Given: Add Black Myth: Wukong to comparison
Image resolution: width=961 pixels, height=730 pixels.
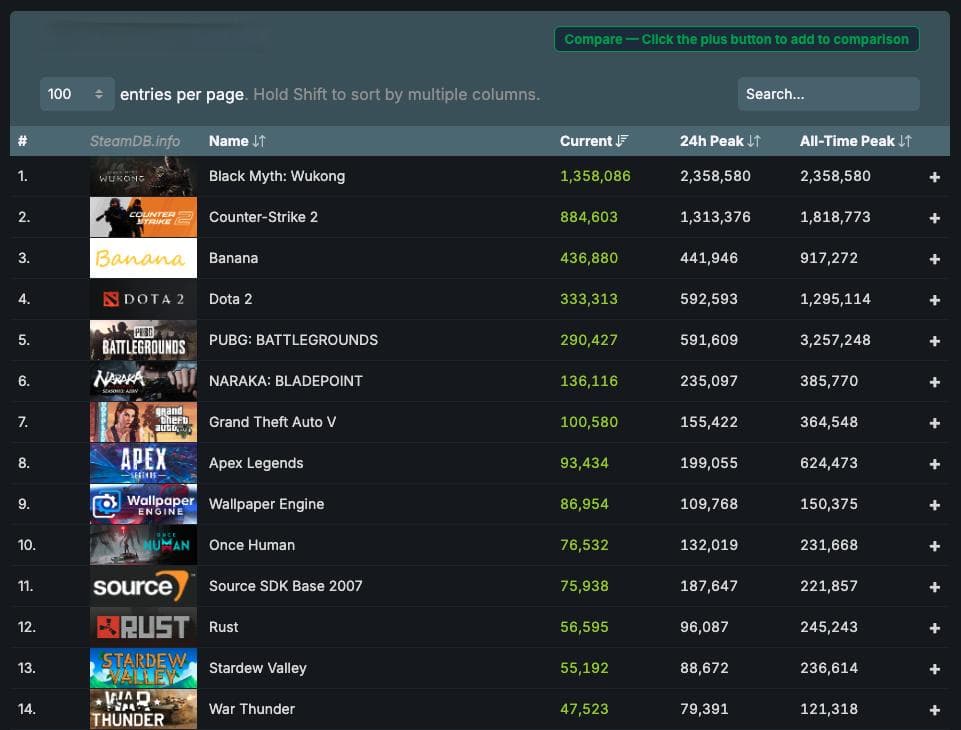Looking at the screenshot, I should [x=934, y=177].
